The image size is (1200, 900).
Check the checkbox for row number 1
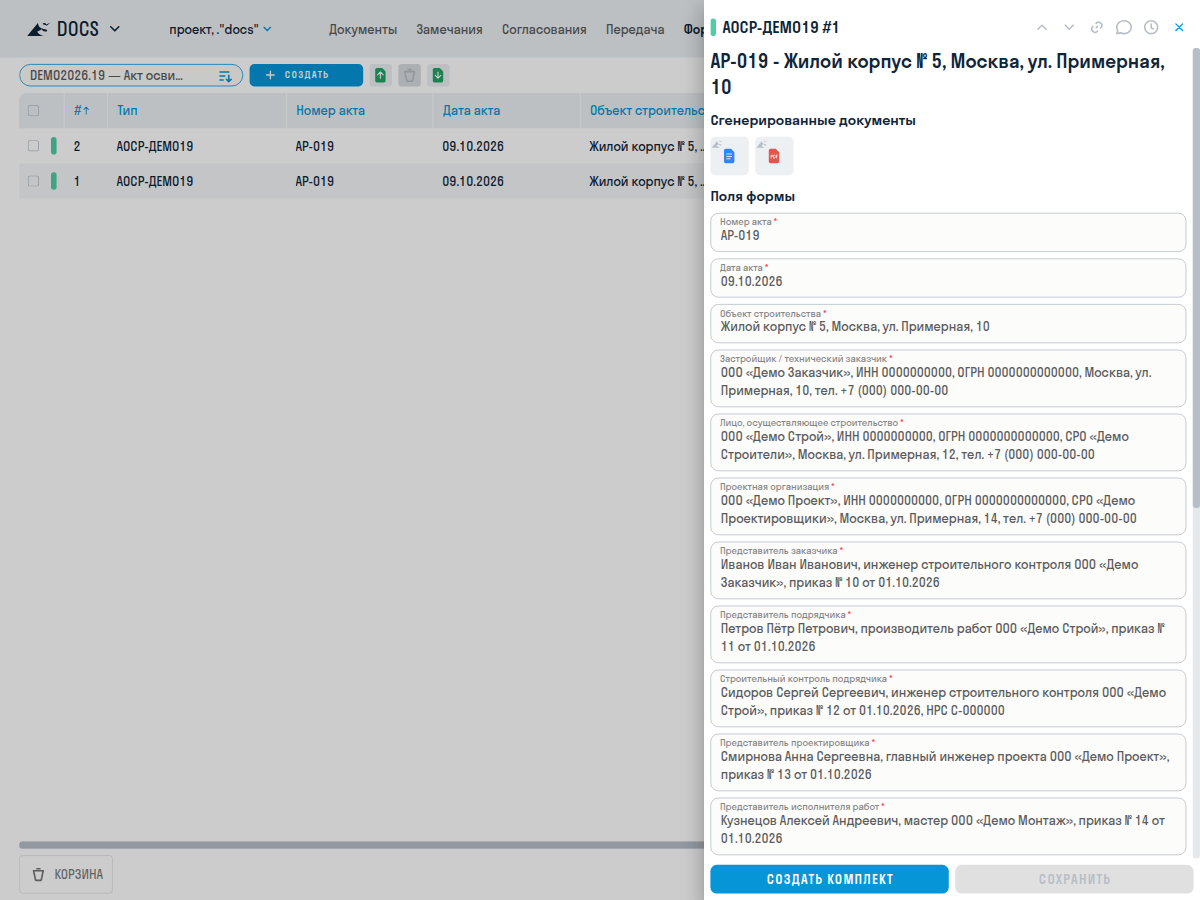(x=34, y=181)
